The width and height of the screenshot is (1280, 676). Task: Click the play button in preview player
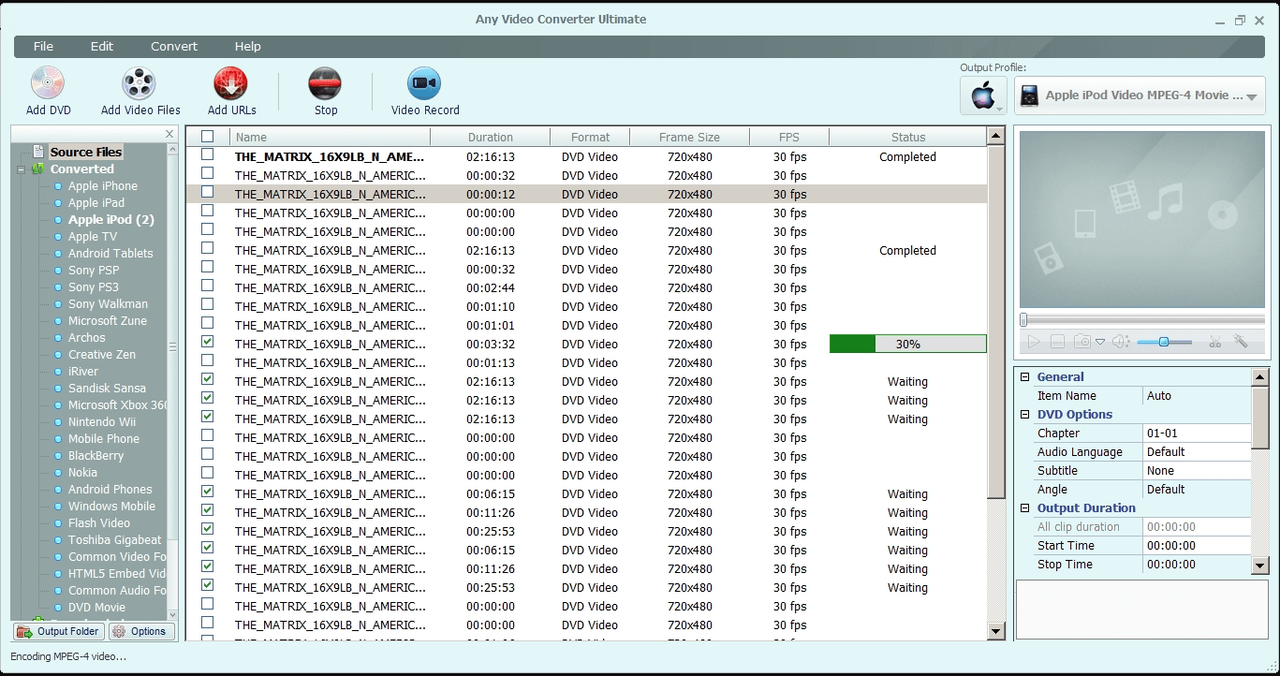pos(1033,342)
